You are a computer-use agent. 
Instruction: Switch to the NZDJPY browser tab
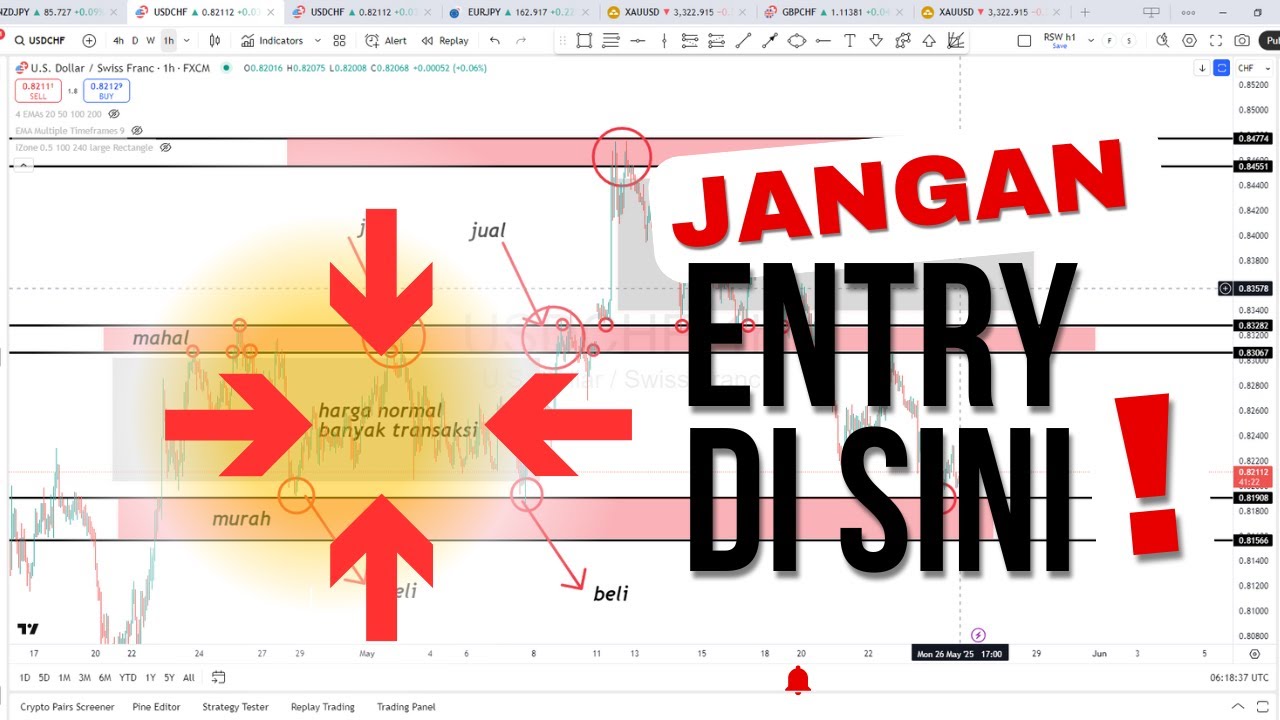coord(59,12)
